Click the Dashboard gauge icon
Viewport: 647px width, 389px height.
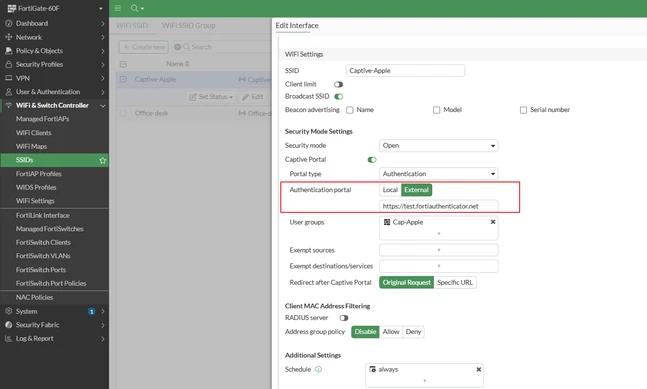(8, 24)
